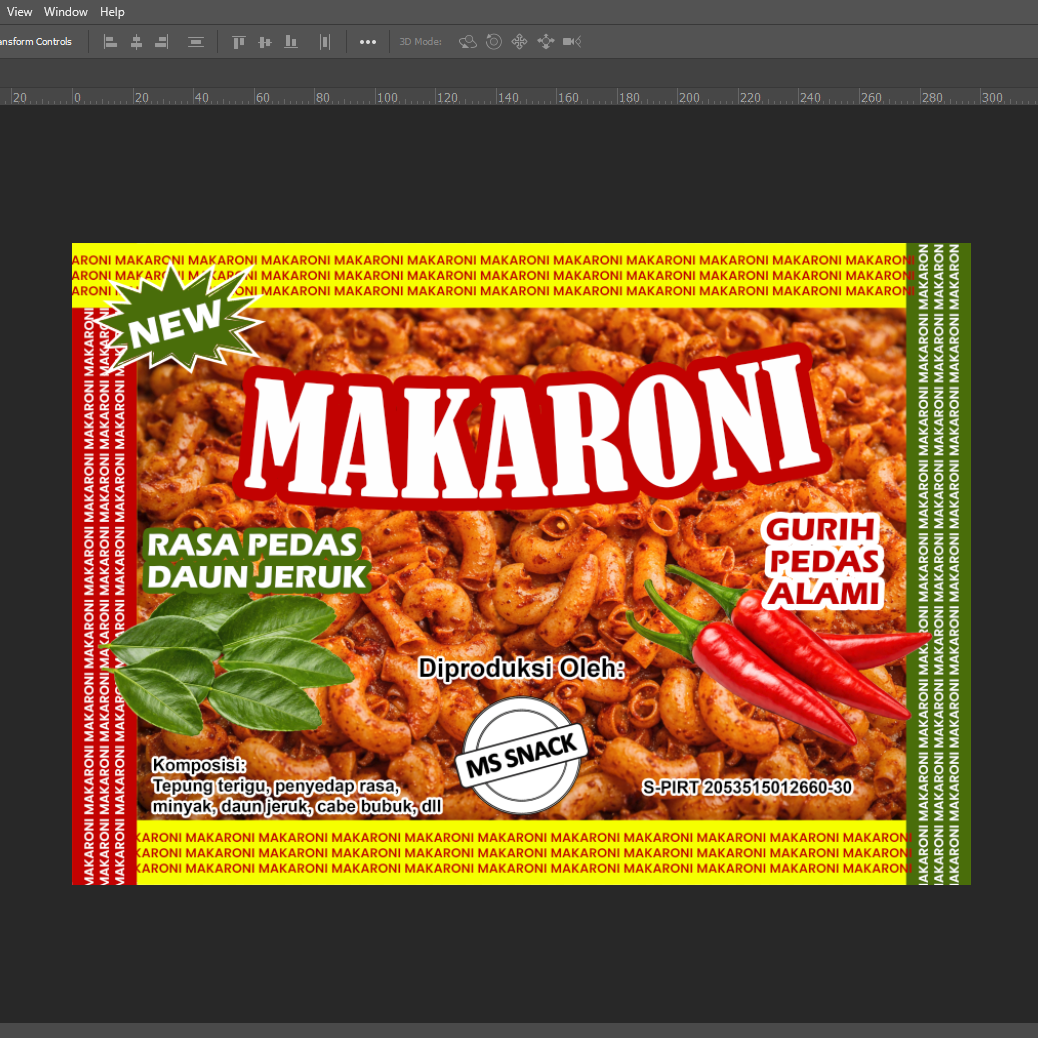
Task: Open the View menu
Action: pos(19,12)
